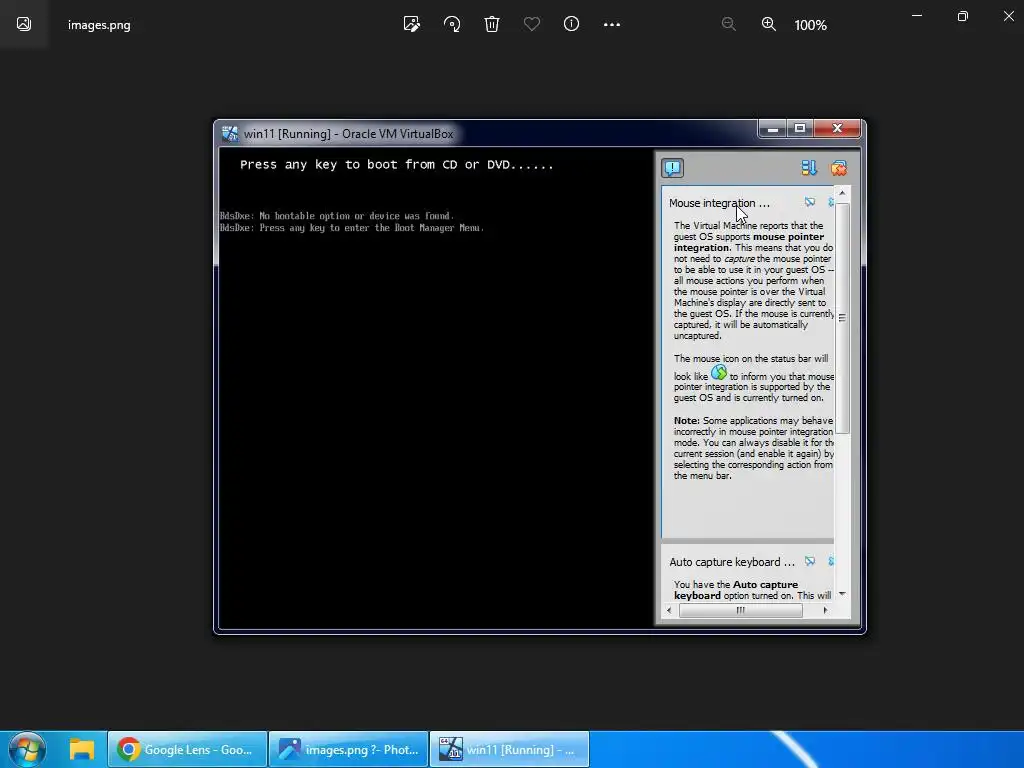Click the right arrow of the horizontal scrollbar
Image resolution: width=1024 pixels, height=768 pixels.
pyautogui.click(x=825, y=611)
